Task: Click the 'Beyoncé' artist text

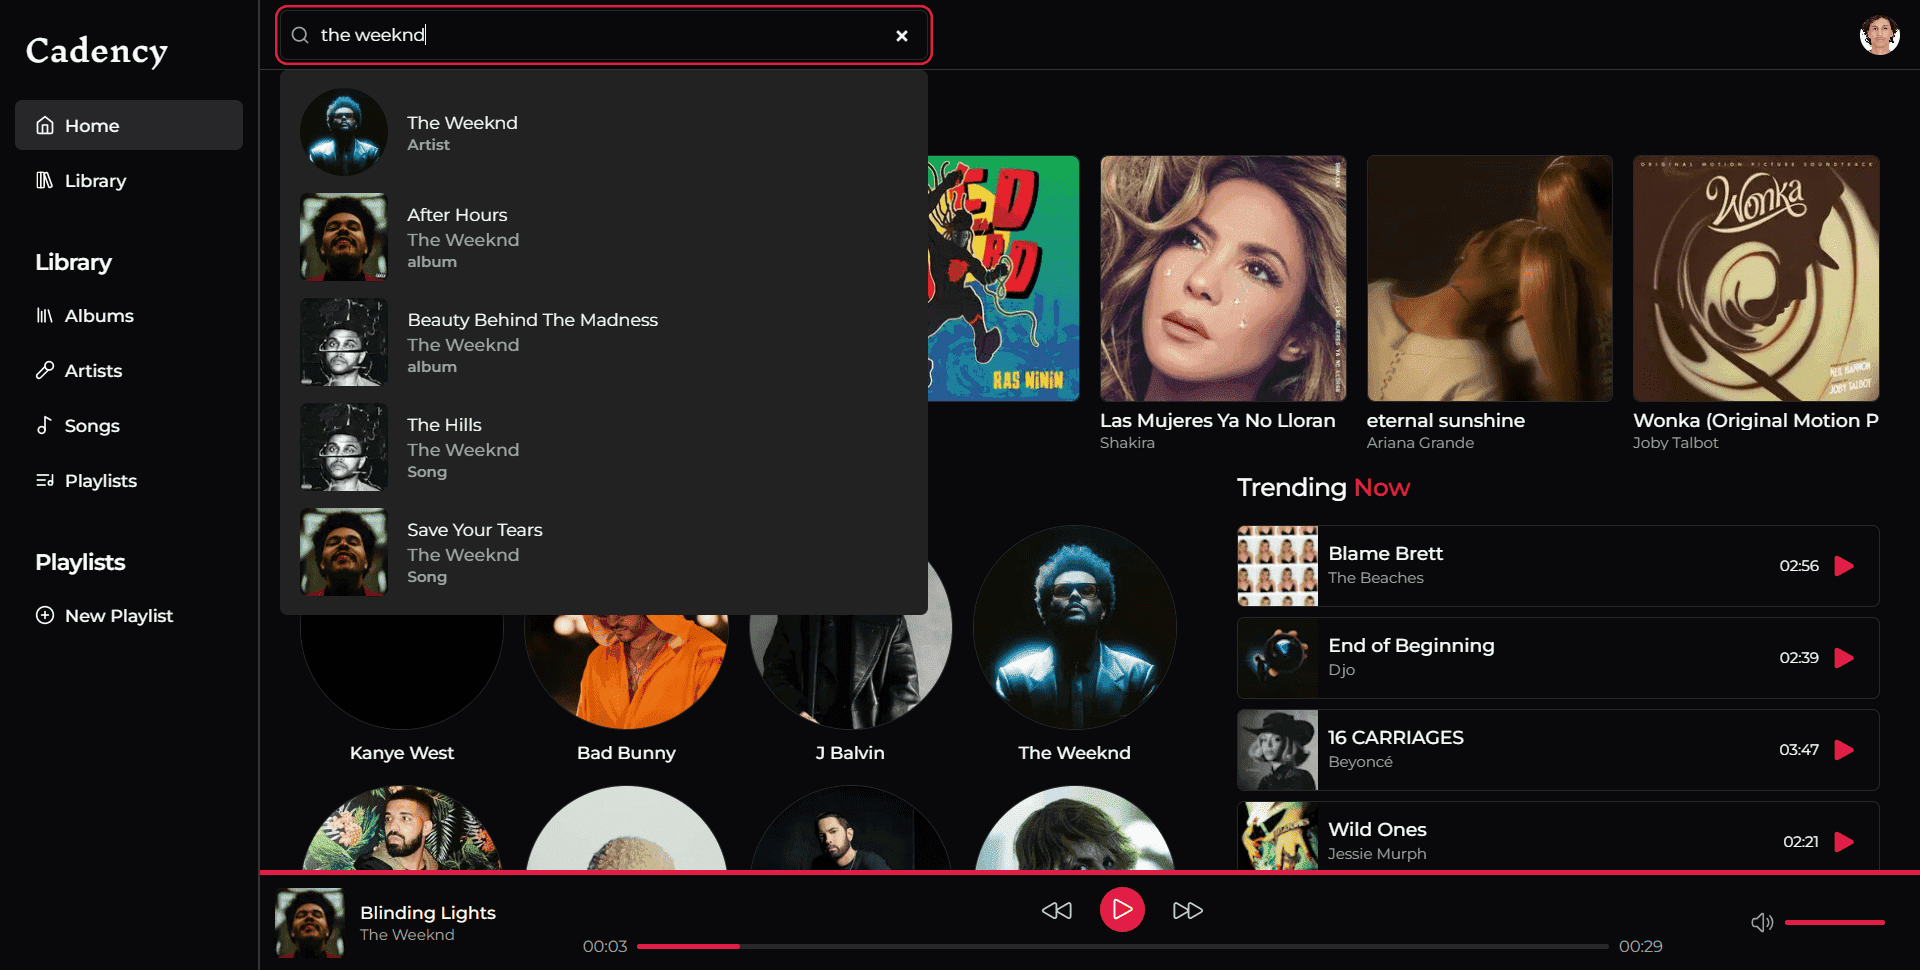Action: tap(1360, 762)
